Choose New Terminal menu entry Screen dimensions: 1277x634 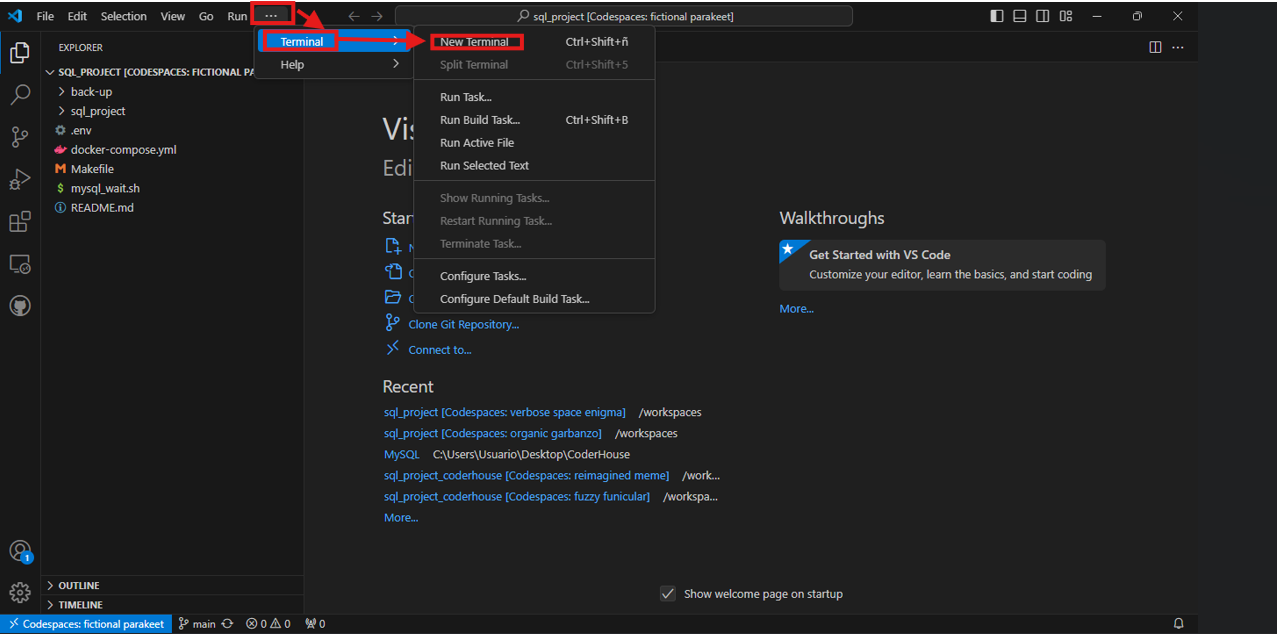(534, 42)
